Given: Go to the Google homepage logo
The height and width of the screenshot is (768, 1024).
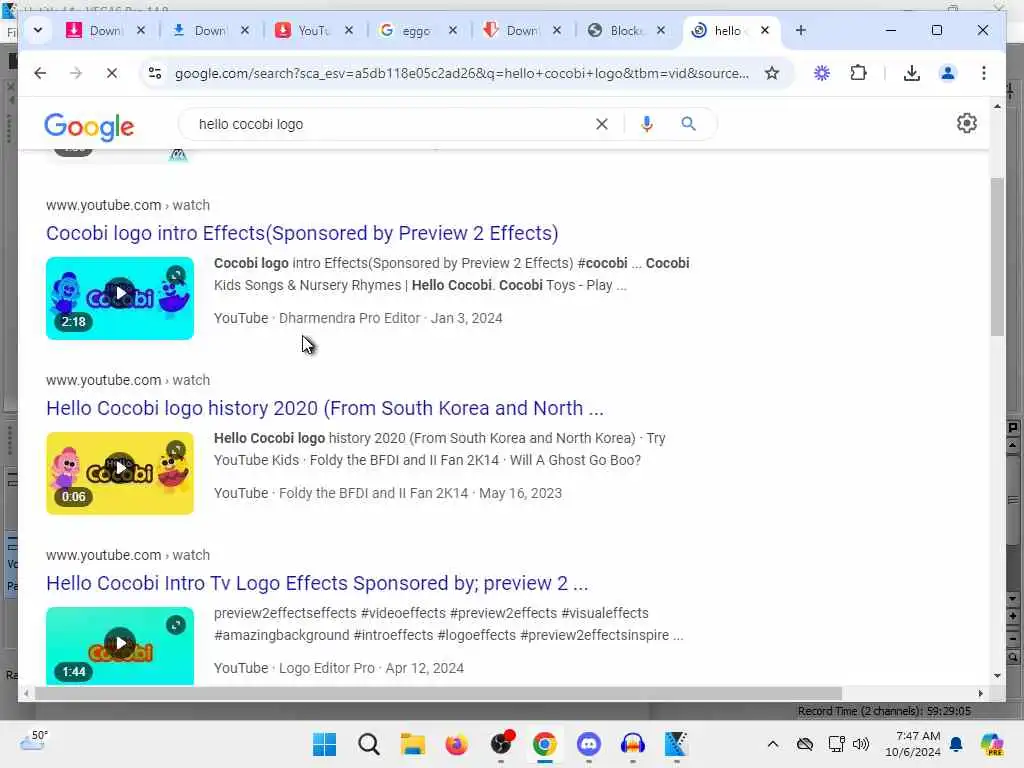Looking at the screenshot, I should pyautogui.click(x=89, y=126).
